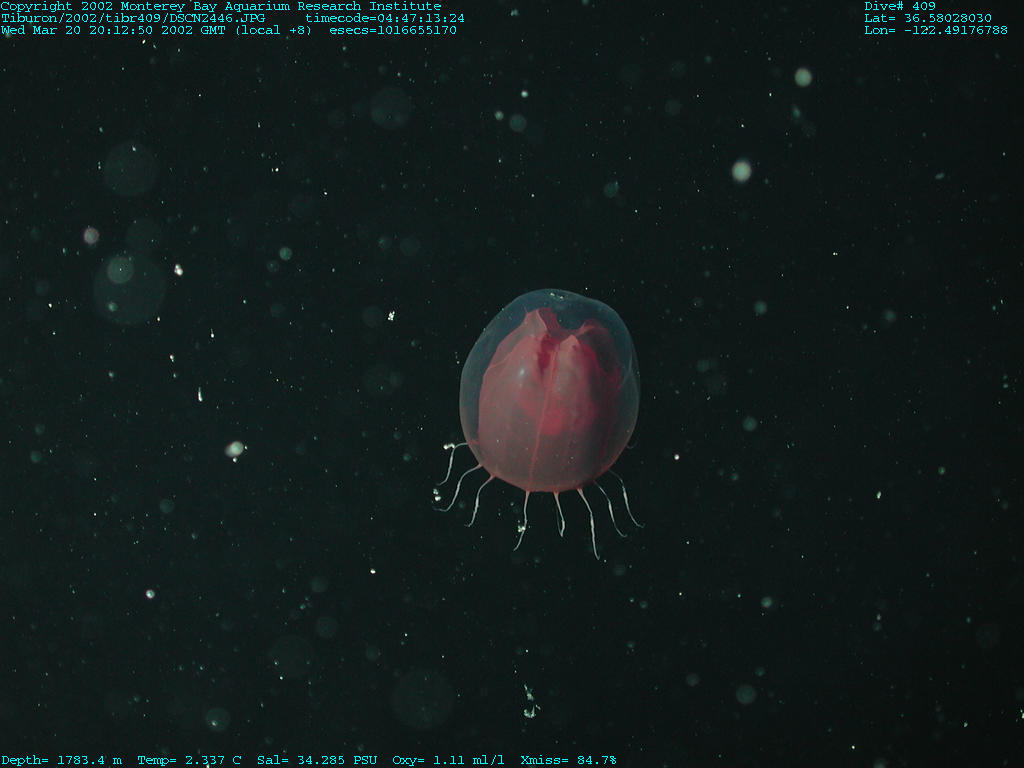Screen dimensions: 1024x768
Task: Click the Lat= 36.58028030 readout
Action: coord(928,18)
